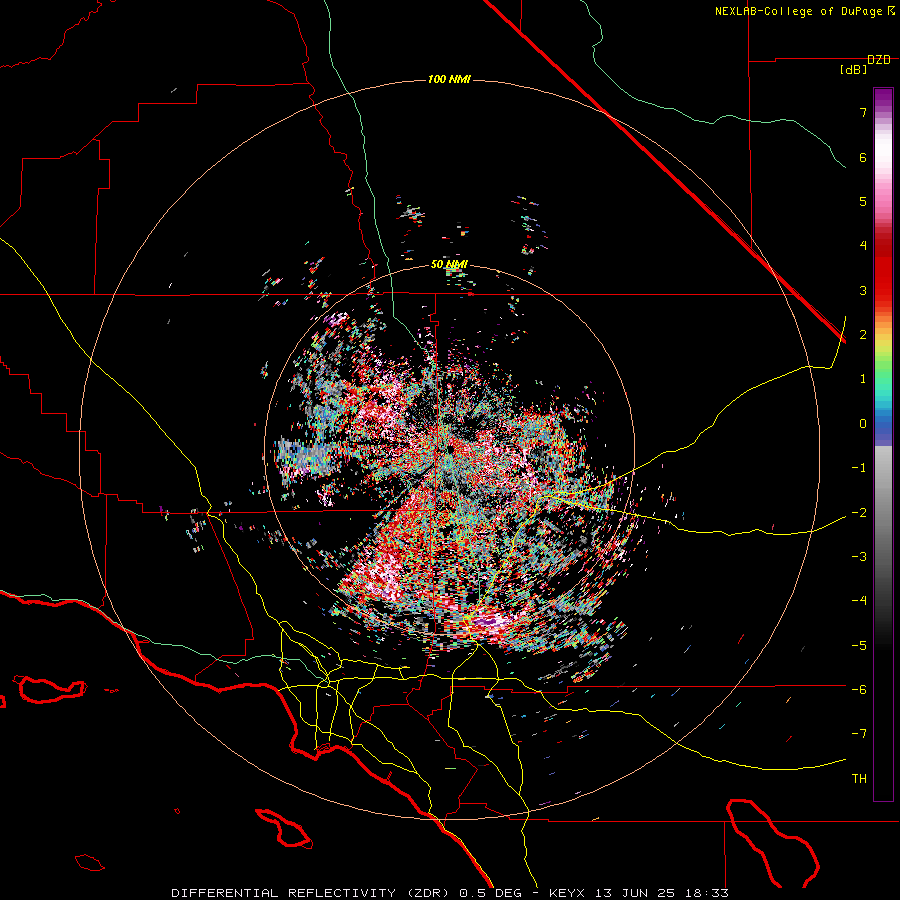Click the DZD color scale title
This screenshot has height=900, width=900.
coord(879,60)
